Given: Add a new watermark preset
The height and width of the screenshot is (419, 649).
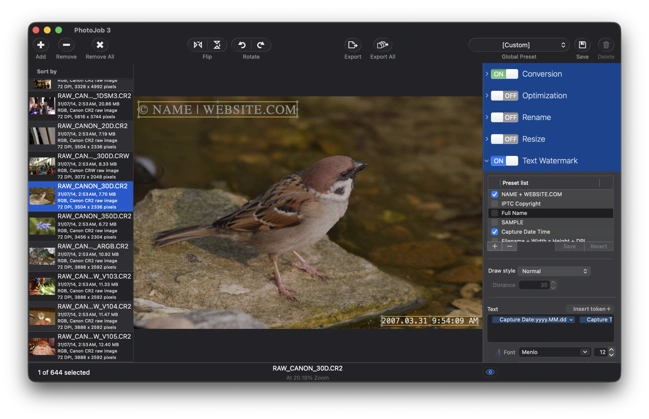Looking at the screenshot, I should (495, 246).
